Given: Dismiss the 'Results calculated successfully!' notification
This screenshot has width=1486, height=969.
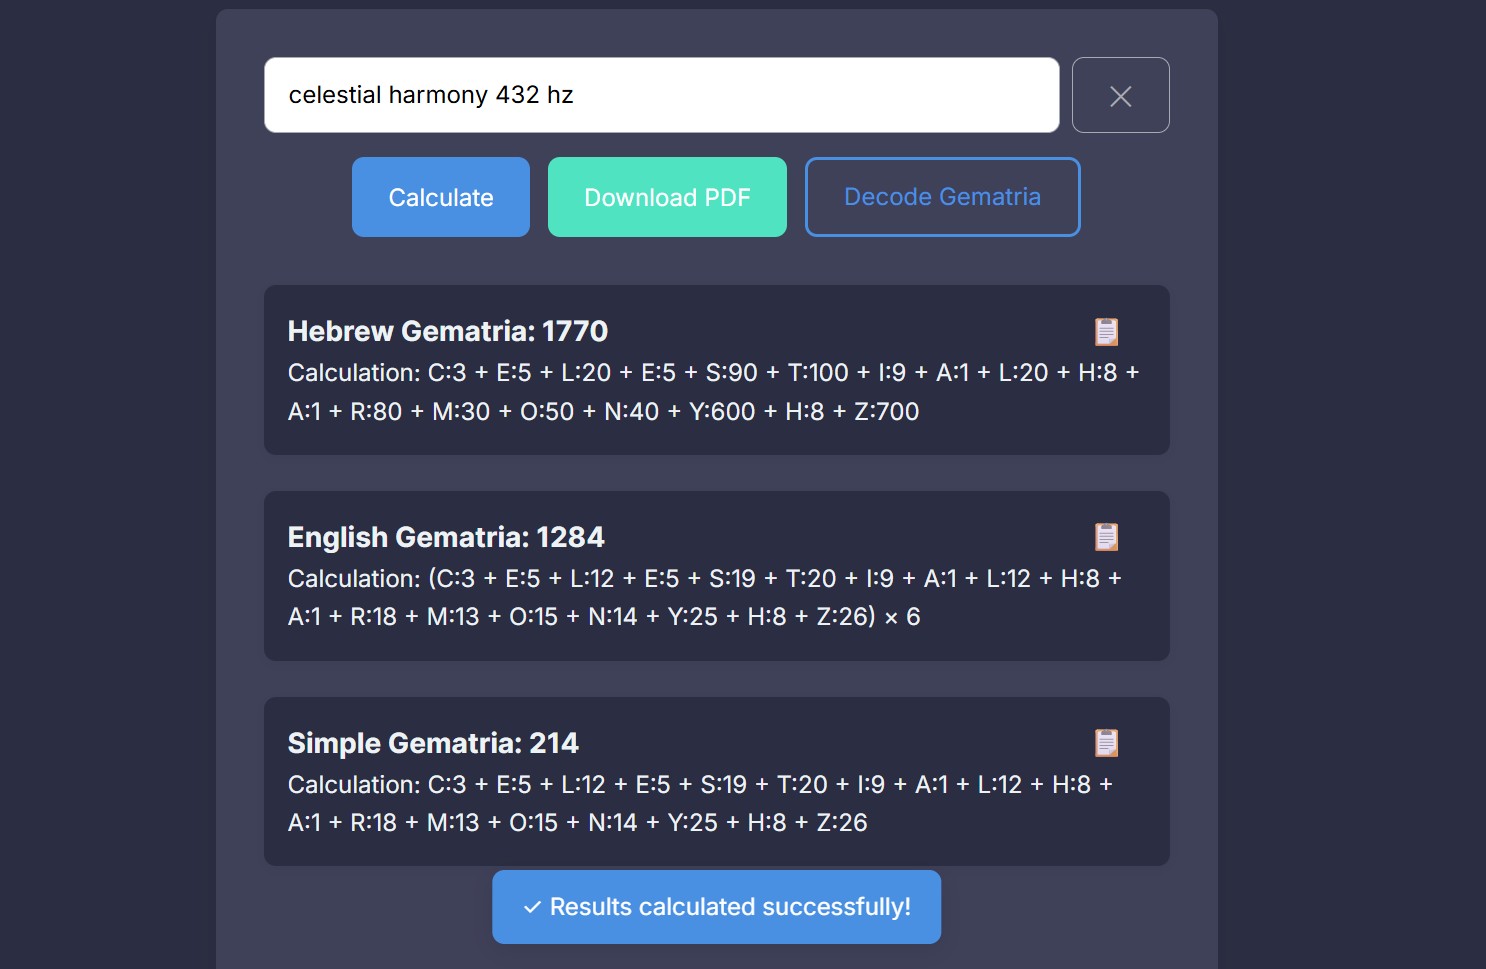Looking at the screenshot, I should pyautogui.click(x=716, y=907).
